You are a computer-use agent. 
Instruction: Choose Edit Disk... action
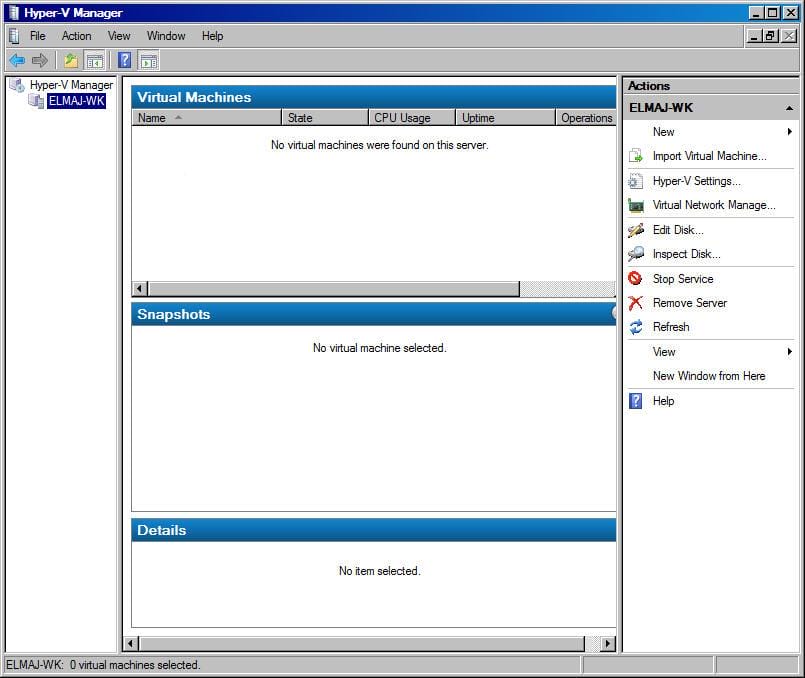tap(678, 229)
